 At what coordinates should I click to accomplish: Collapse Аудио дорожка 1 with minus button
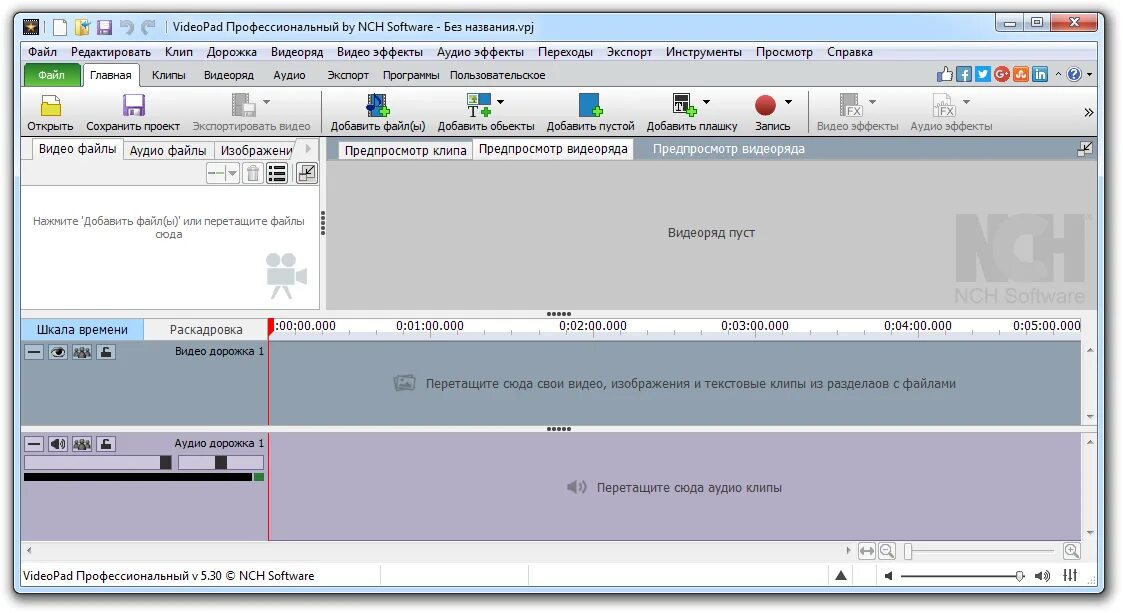point(34,444)
